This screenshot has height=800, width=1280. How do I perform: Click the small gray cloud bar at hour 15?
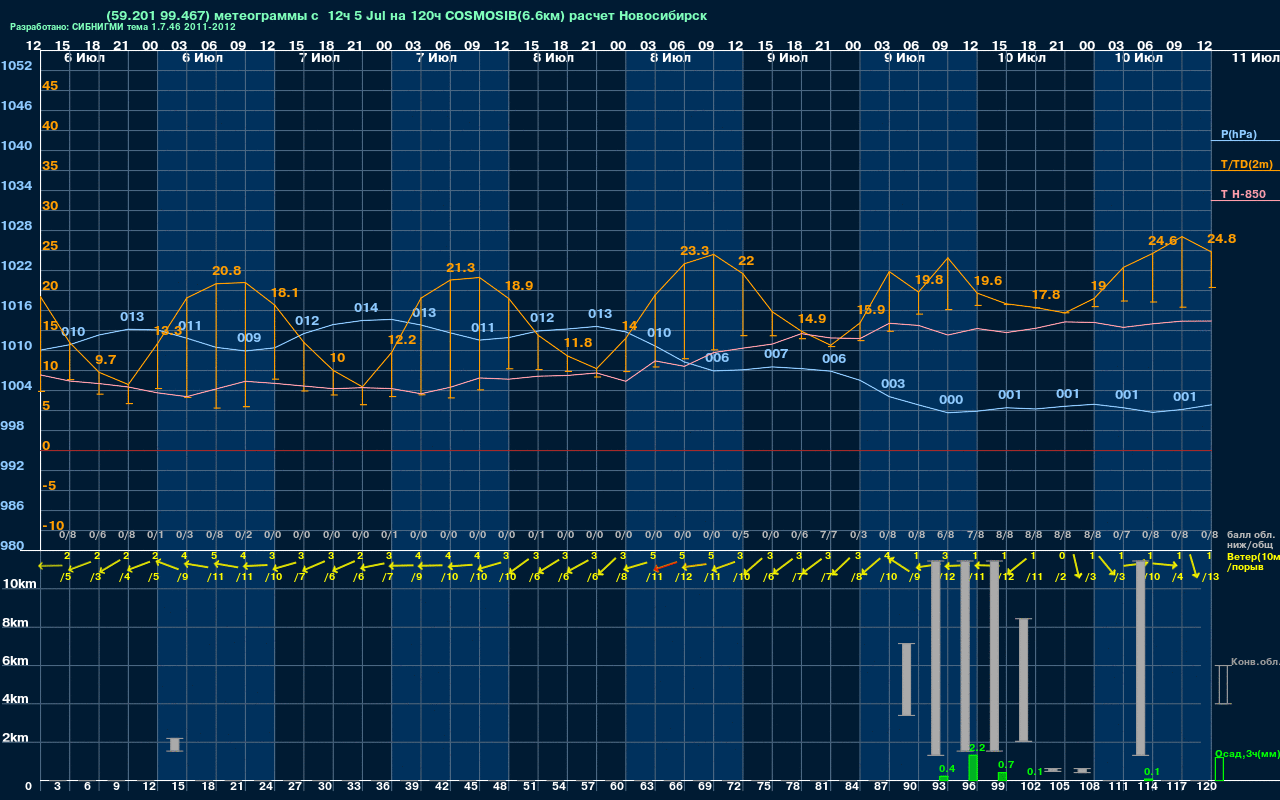(175, 744)
